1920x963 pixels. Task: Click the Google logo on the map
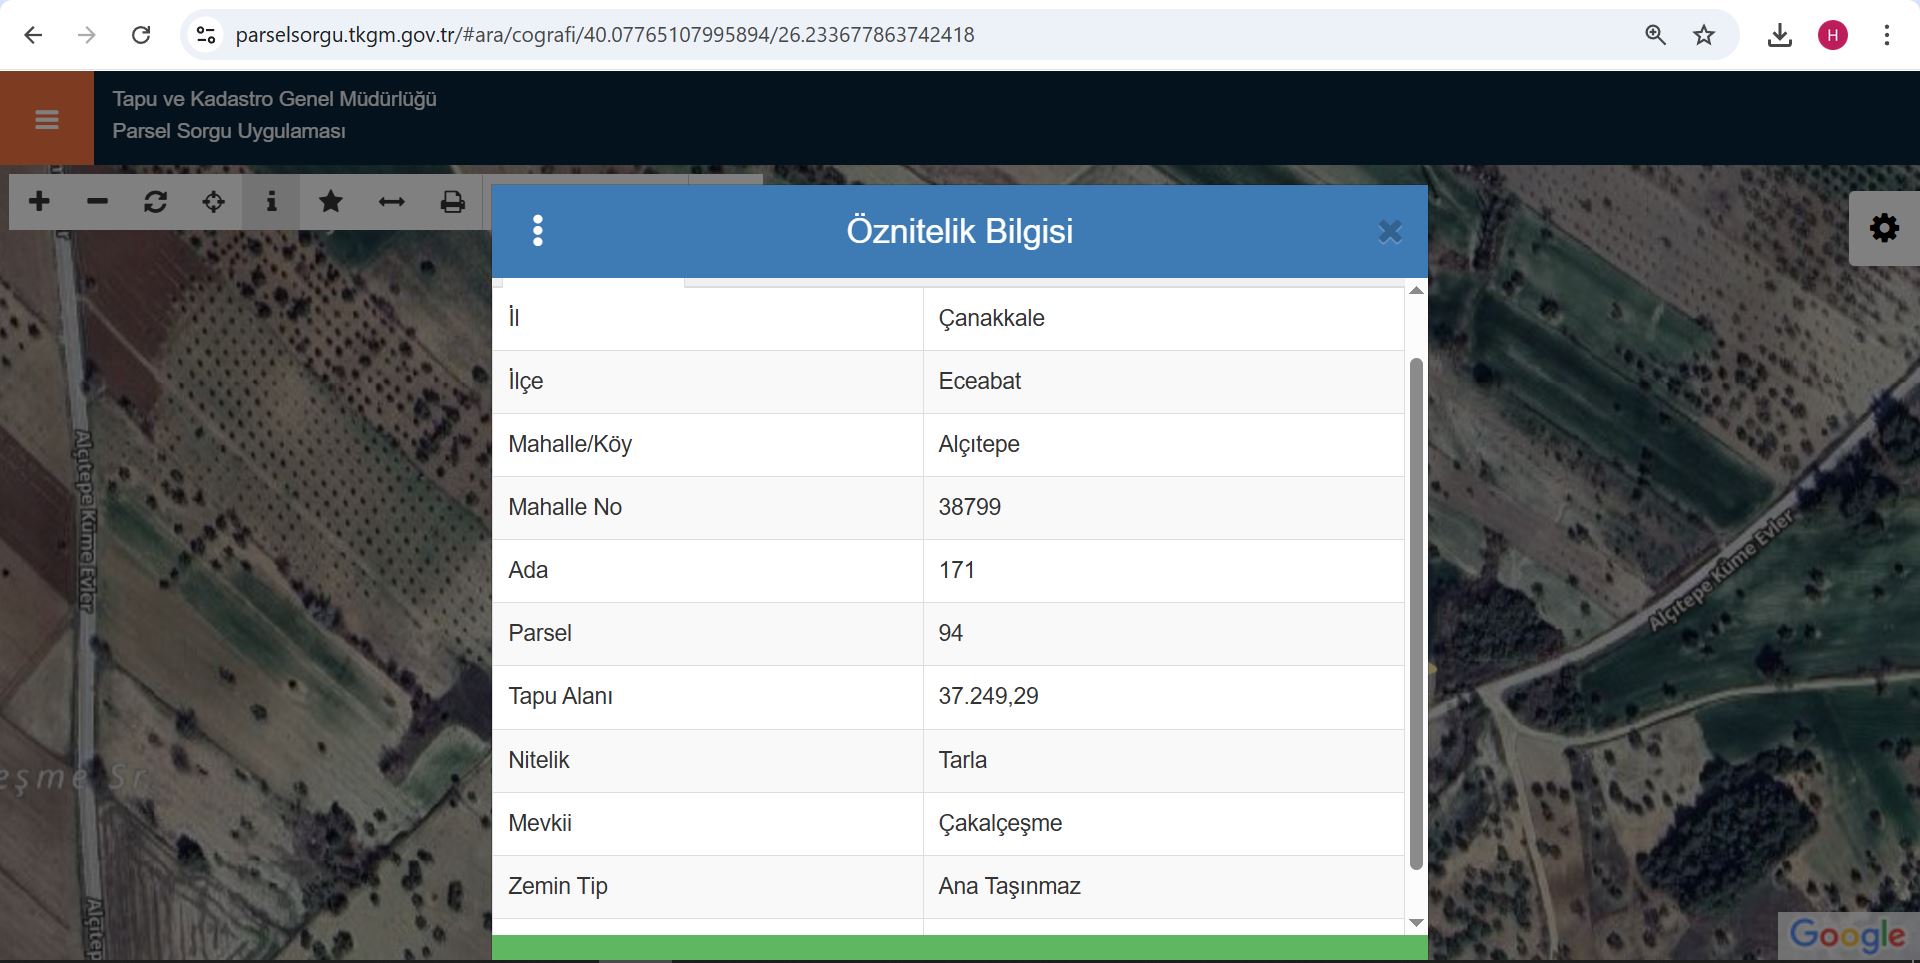click(x=1848, y=936)
